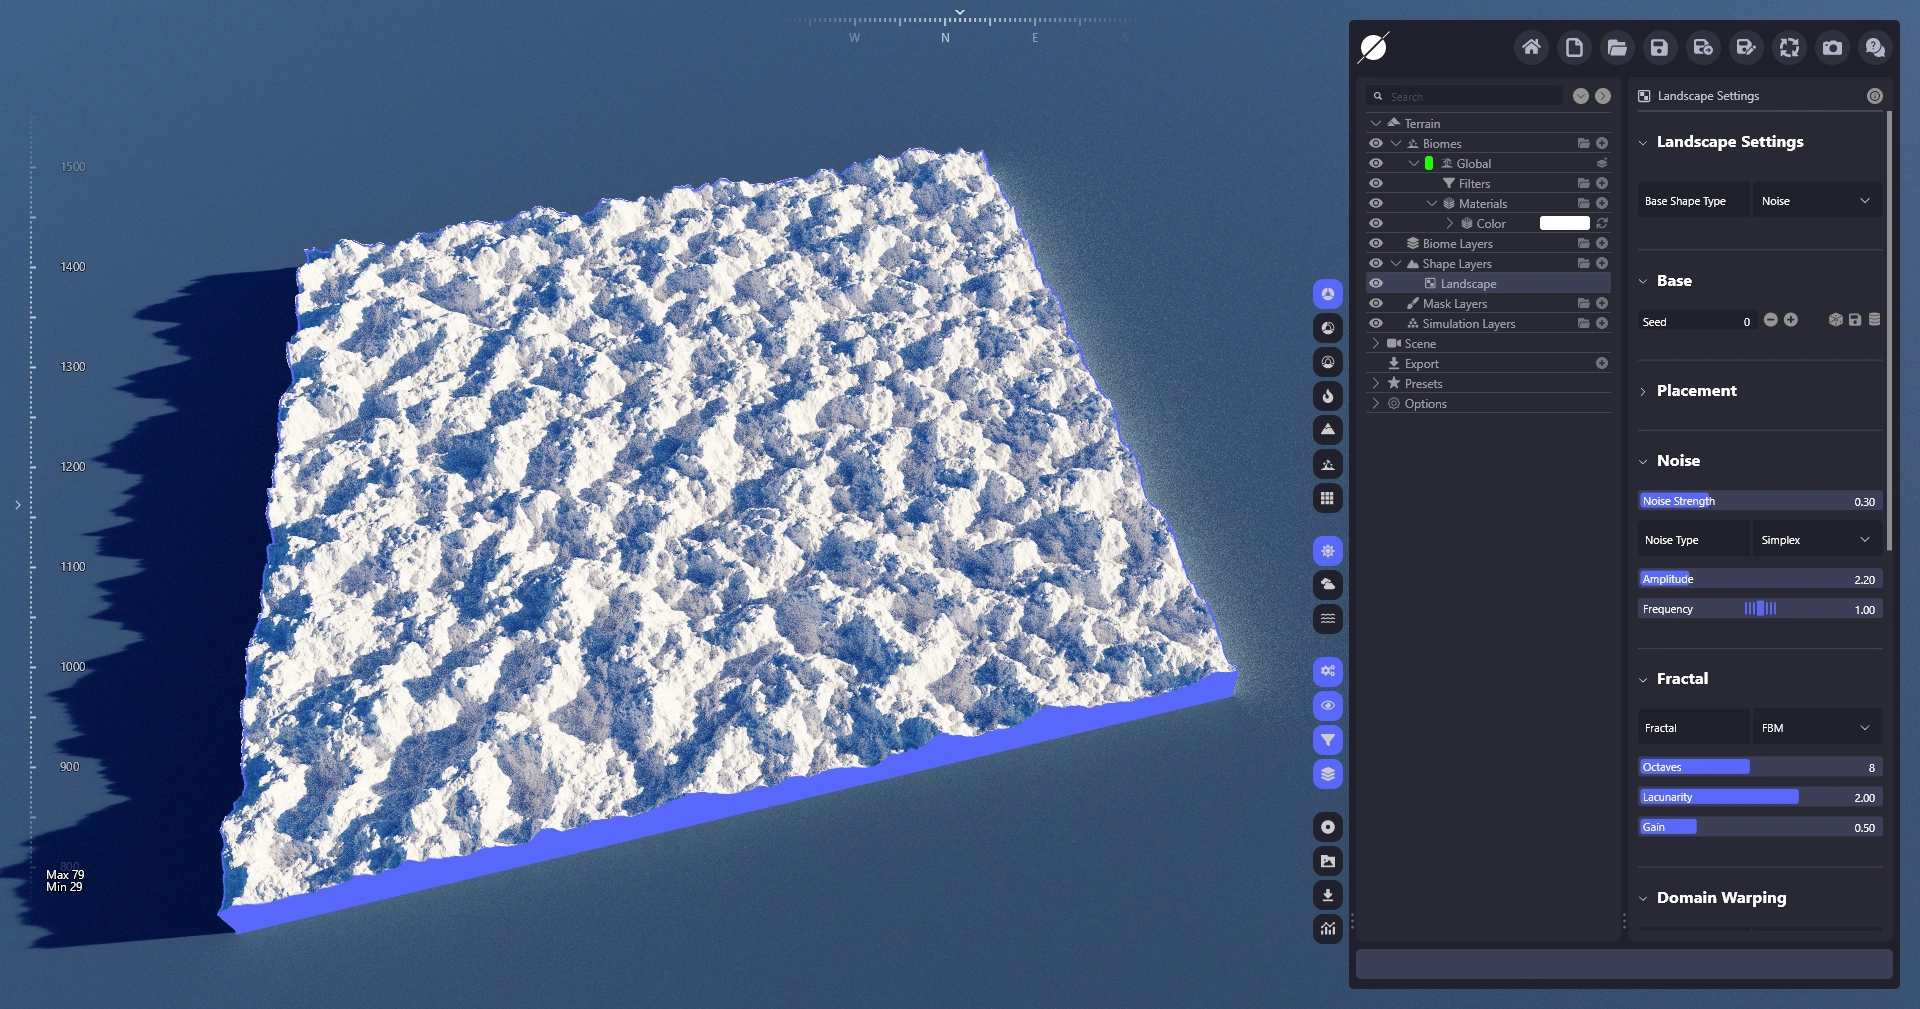Screen dimensions: 1920x1009
Task: Click the grid icon in the viewport sidebar
Action: pyautogui.click(x=1328, y=498)
